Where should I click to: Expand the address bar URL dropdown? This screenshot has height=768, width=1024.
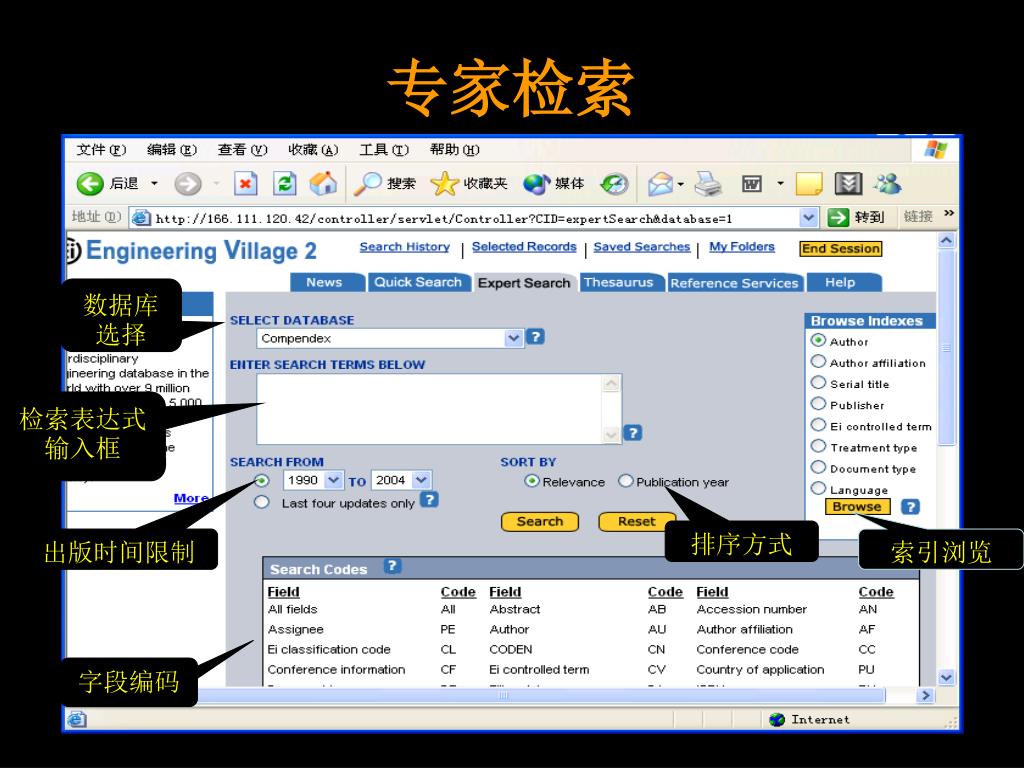(x=808, y=217)
